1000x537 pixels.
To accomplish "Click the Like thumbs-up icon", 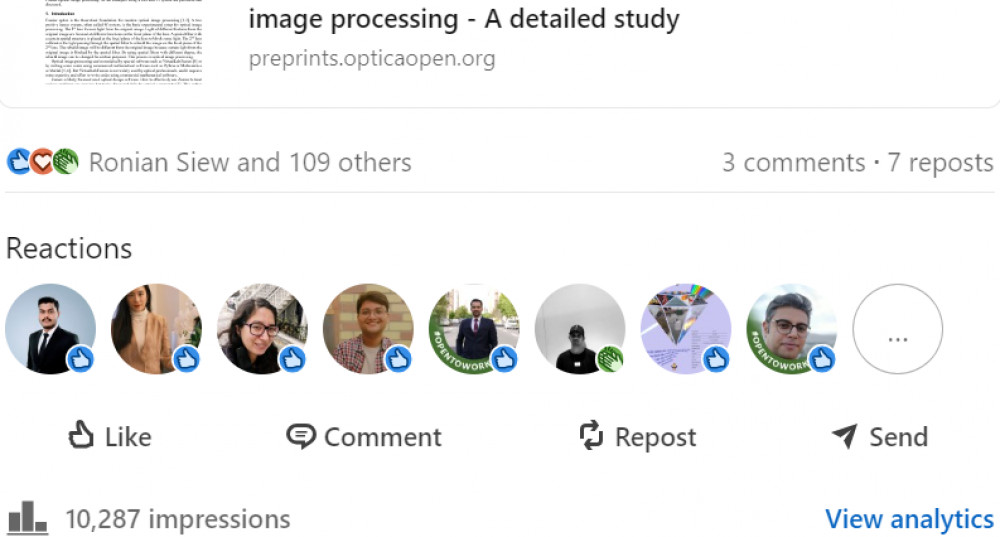I will (81, 435).
